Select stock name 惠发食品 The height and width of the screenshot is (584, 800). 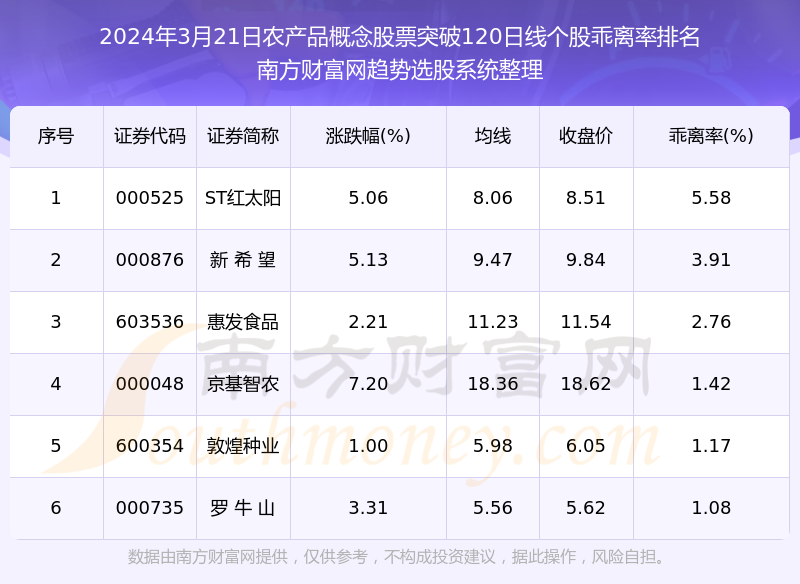point(243,322)
